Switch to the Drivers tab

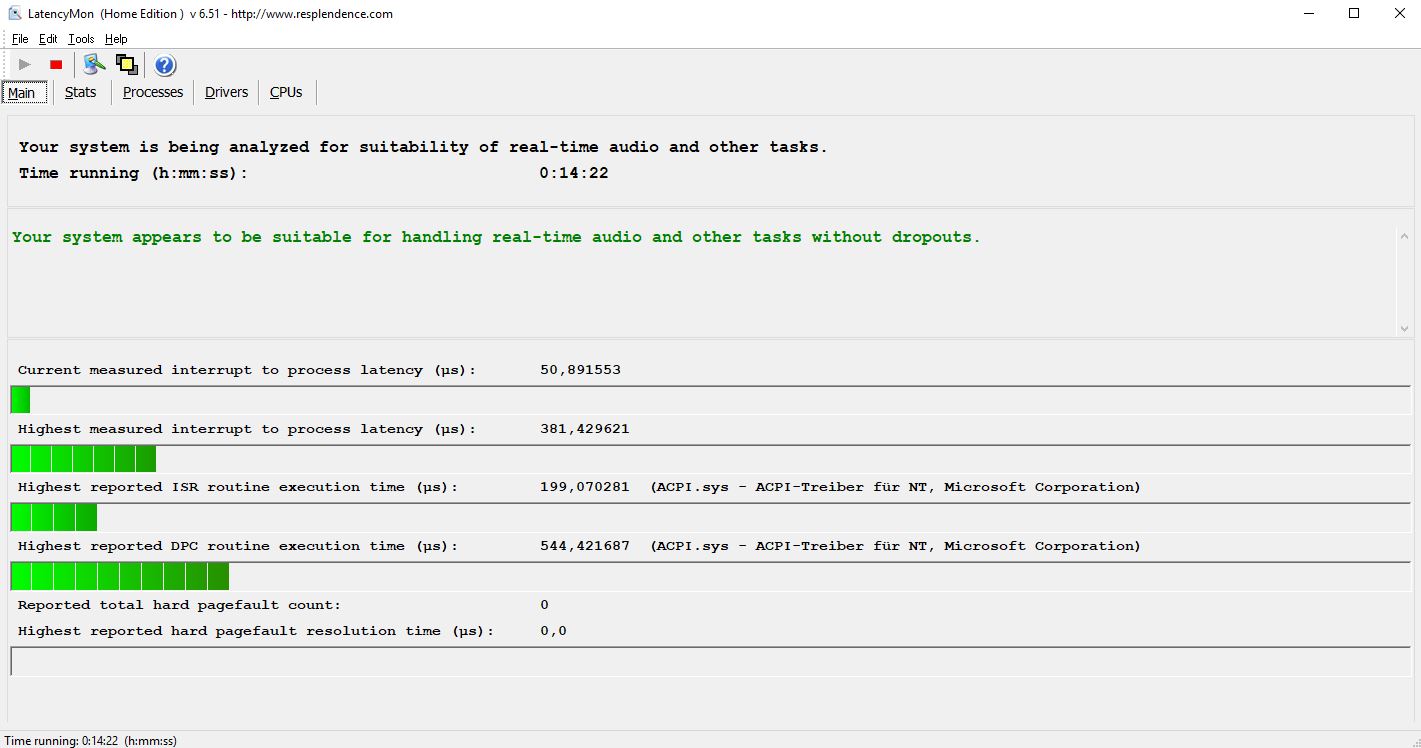click(x=226, y=92)
